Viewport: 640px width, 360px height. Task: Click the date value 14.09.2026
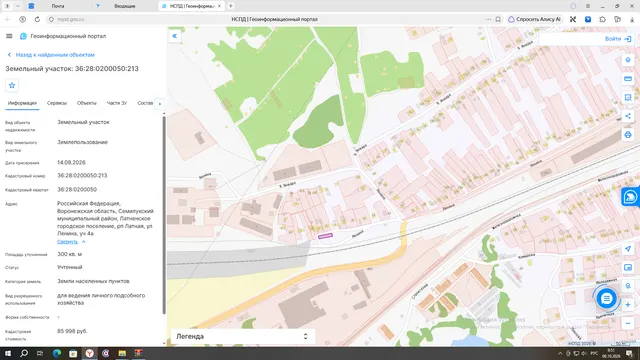71,162
